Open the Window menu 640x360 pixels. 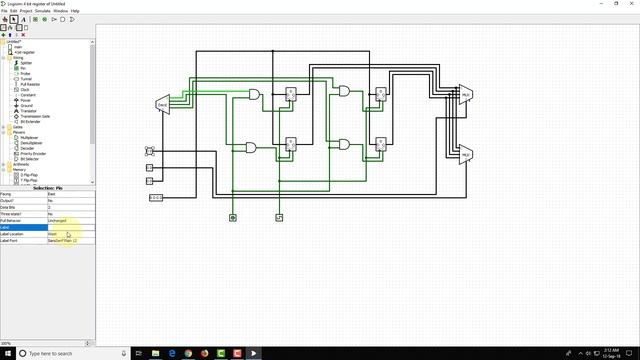(x=60, y=11)
